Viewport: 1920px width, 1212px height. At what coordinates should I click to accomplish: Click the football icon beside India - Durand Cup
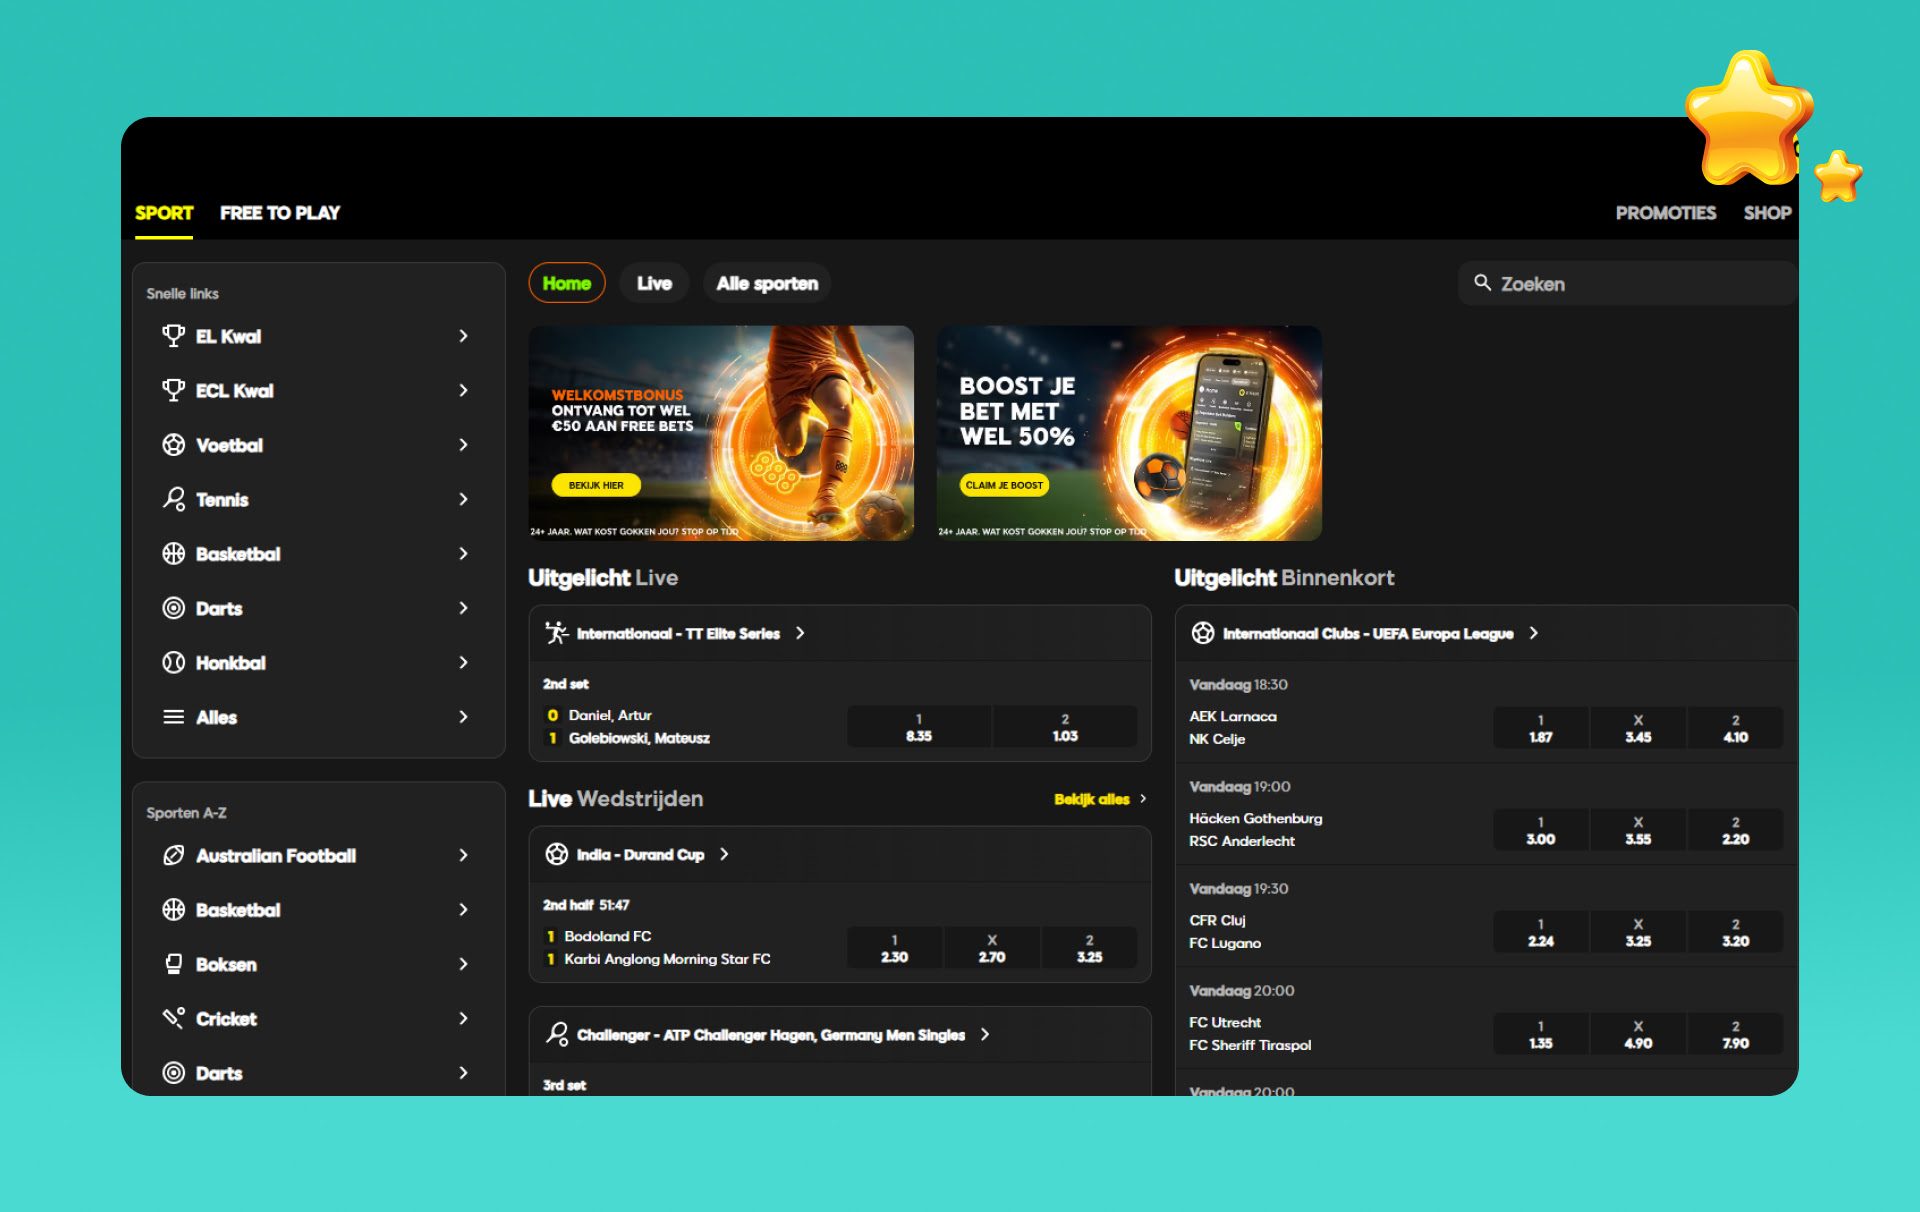(556, 854)
